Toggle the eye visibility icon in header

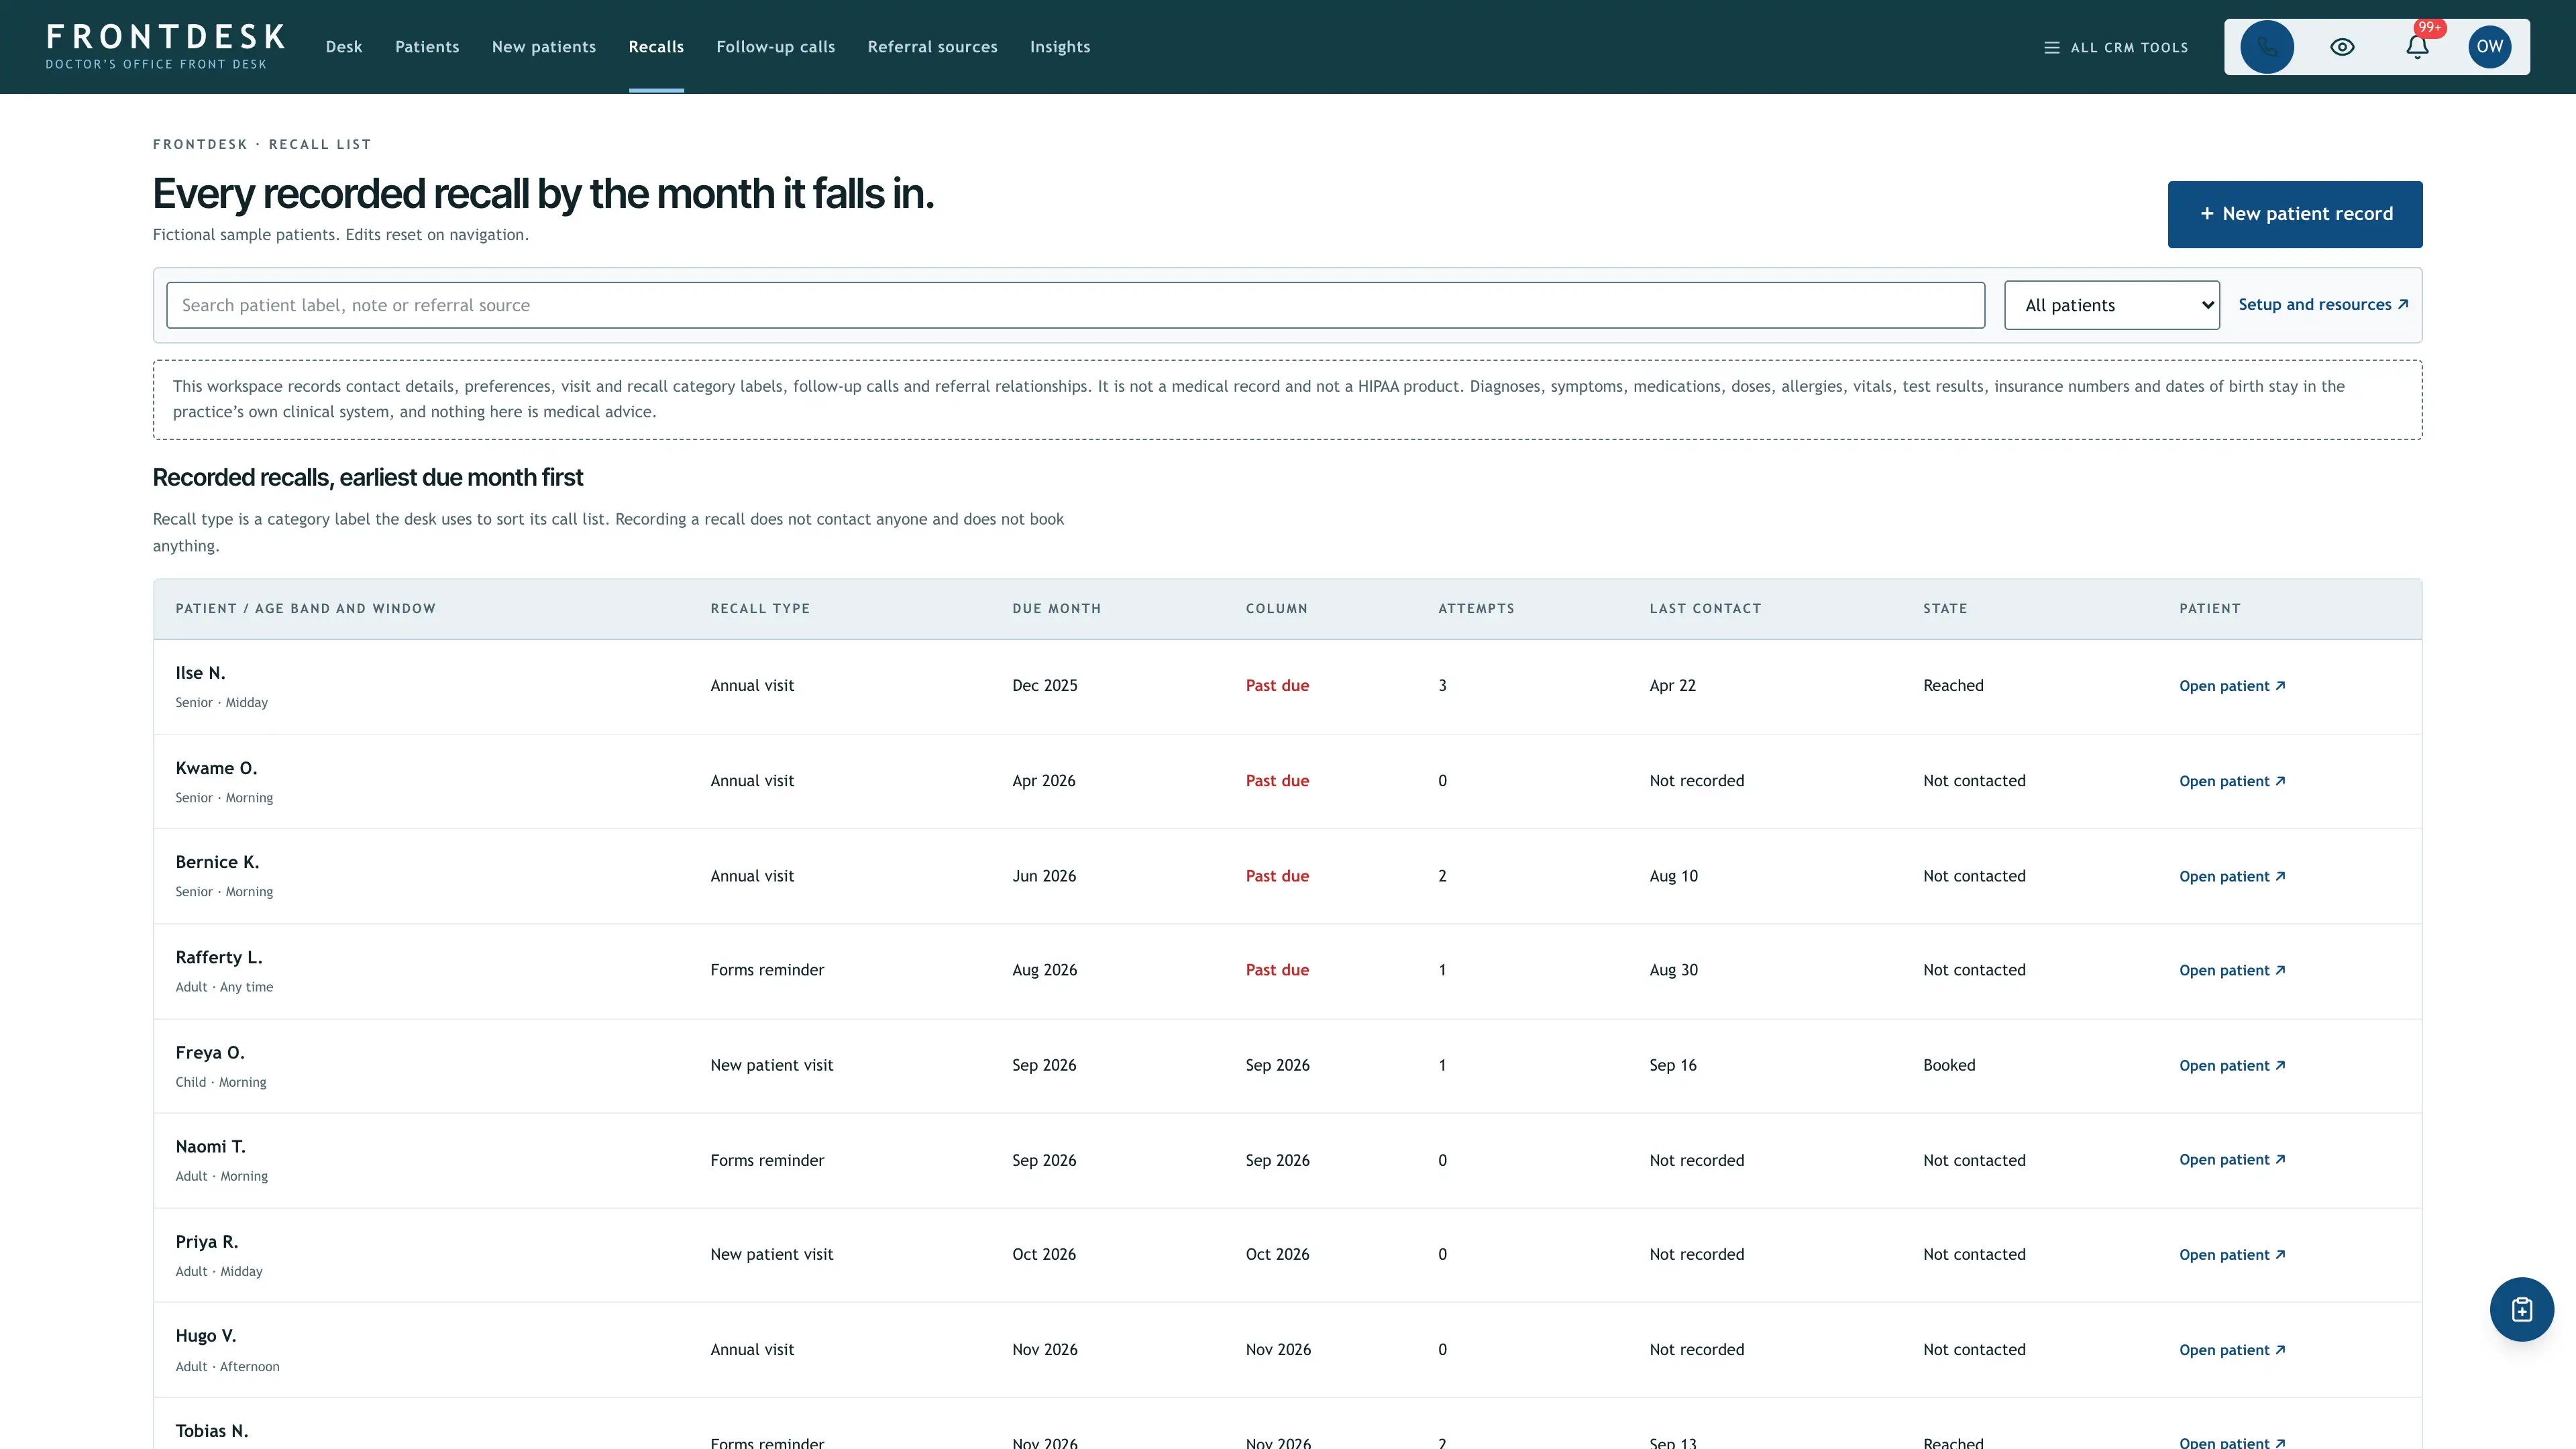[x=2342, y=47]
